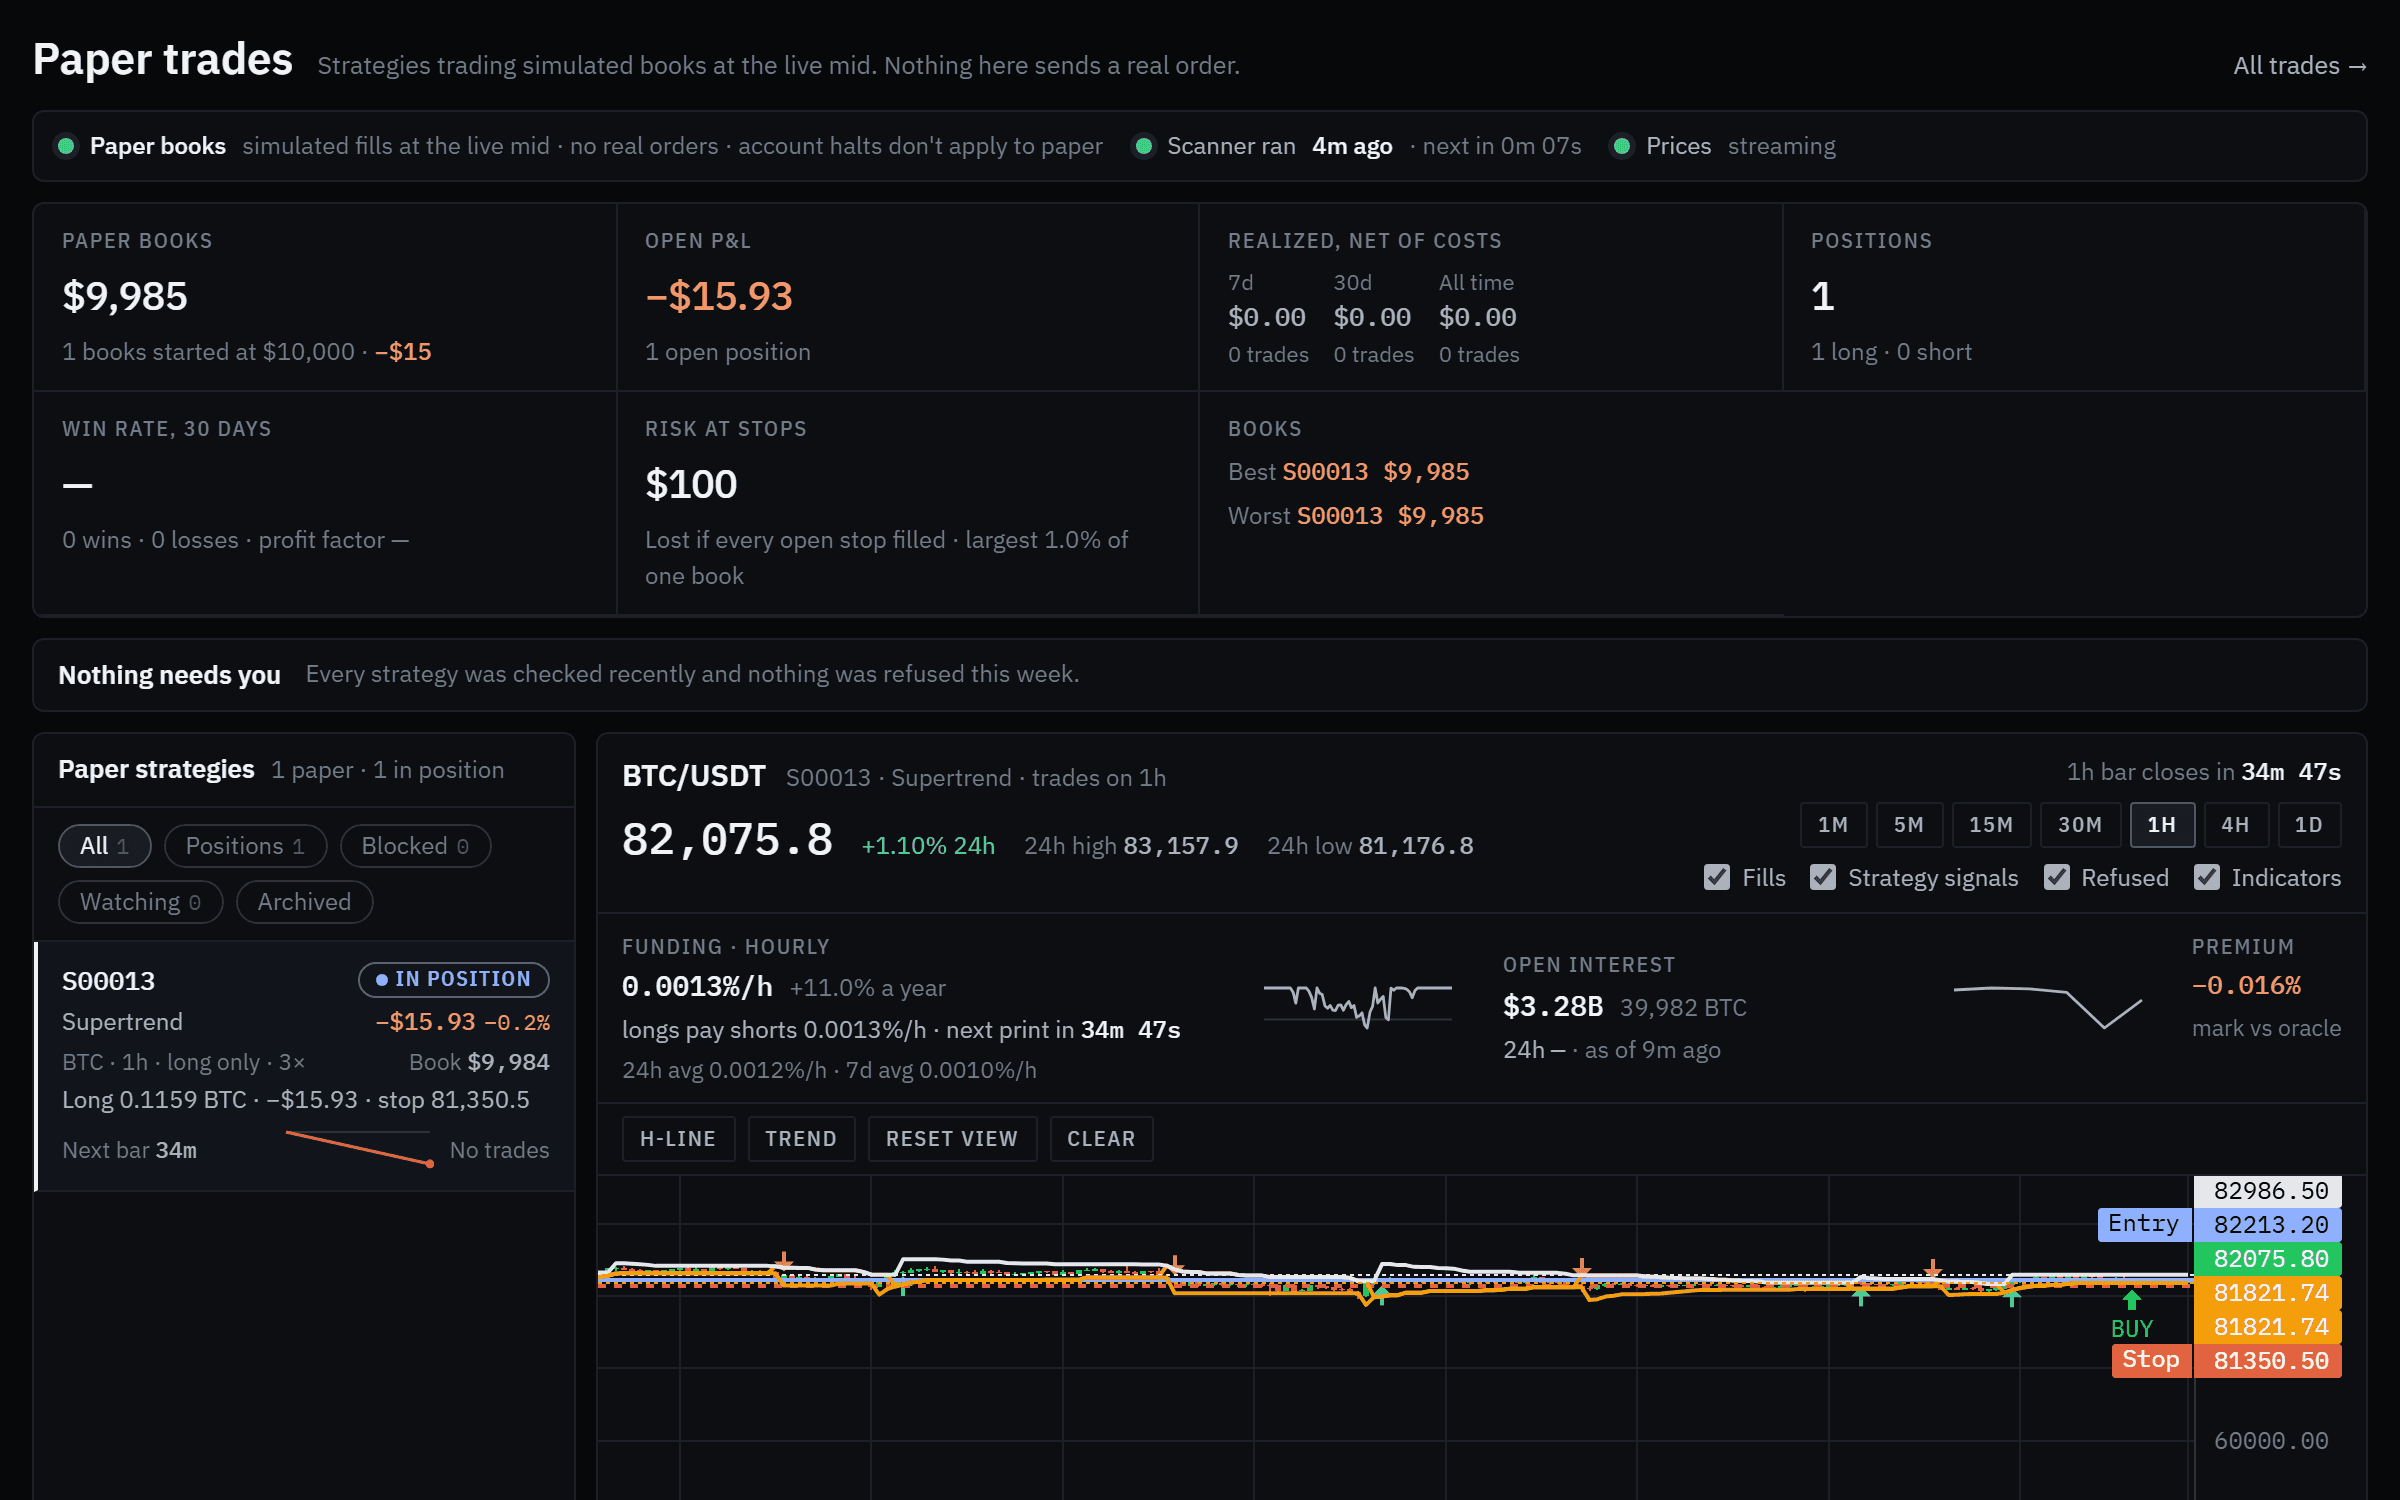Toggle the Strategy signals checkbox

click(x=1823, y=877)
